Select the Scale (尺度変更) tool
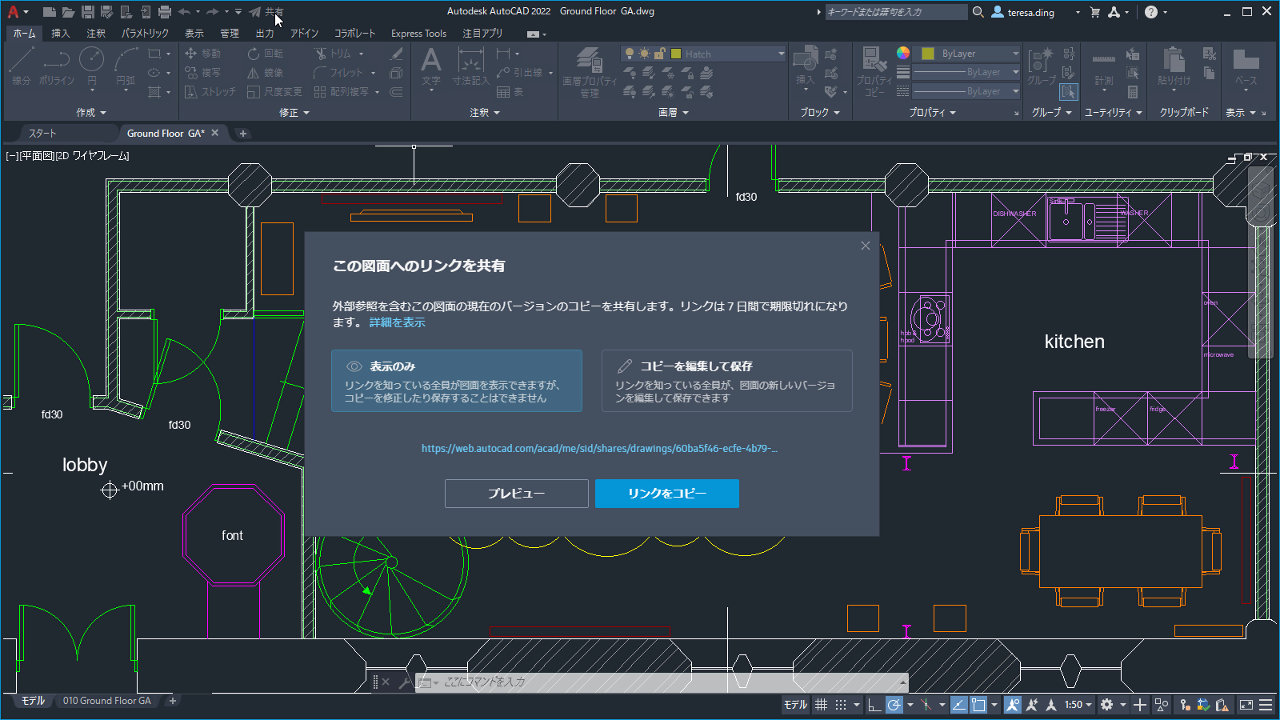1280x720 pixels. tap(275, 91)
